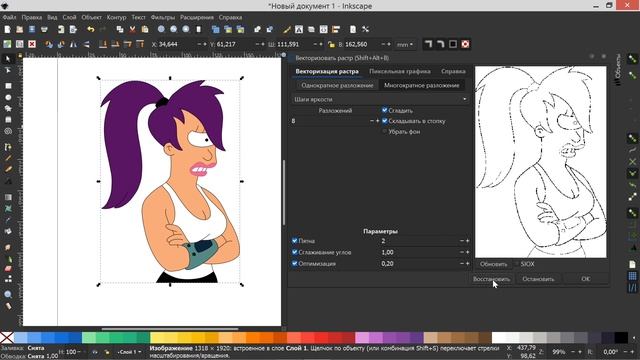Open the Расширения menu
Image resolution: width=640 pixels, height=360 pixels.
(197, 17)
